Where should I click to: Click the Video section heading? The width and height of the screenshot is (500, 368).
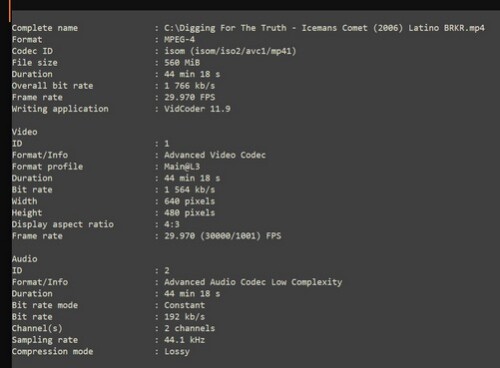25,132
